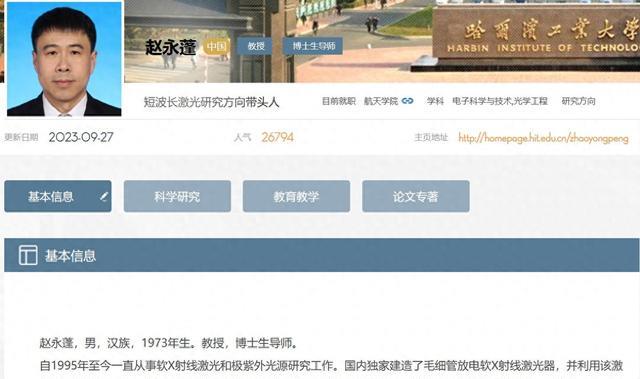Image resolution: width=640 pixels, height=379 pixels.
Task: Open the homepage.hit.edu.cn/zhaoyongpeng link
Action: coord(543,138)
